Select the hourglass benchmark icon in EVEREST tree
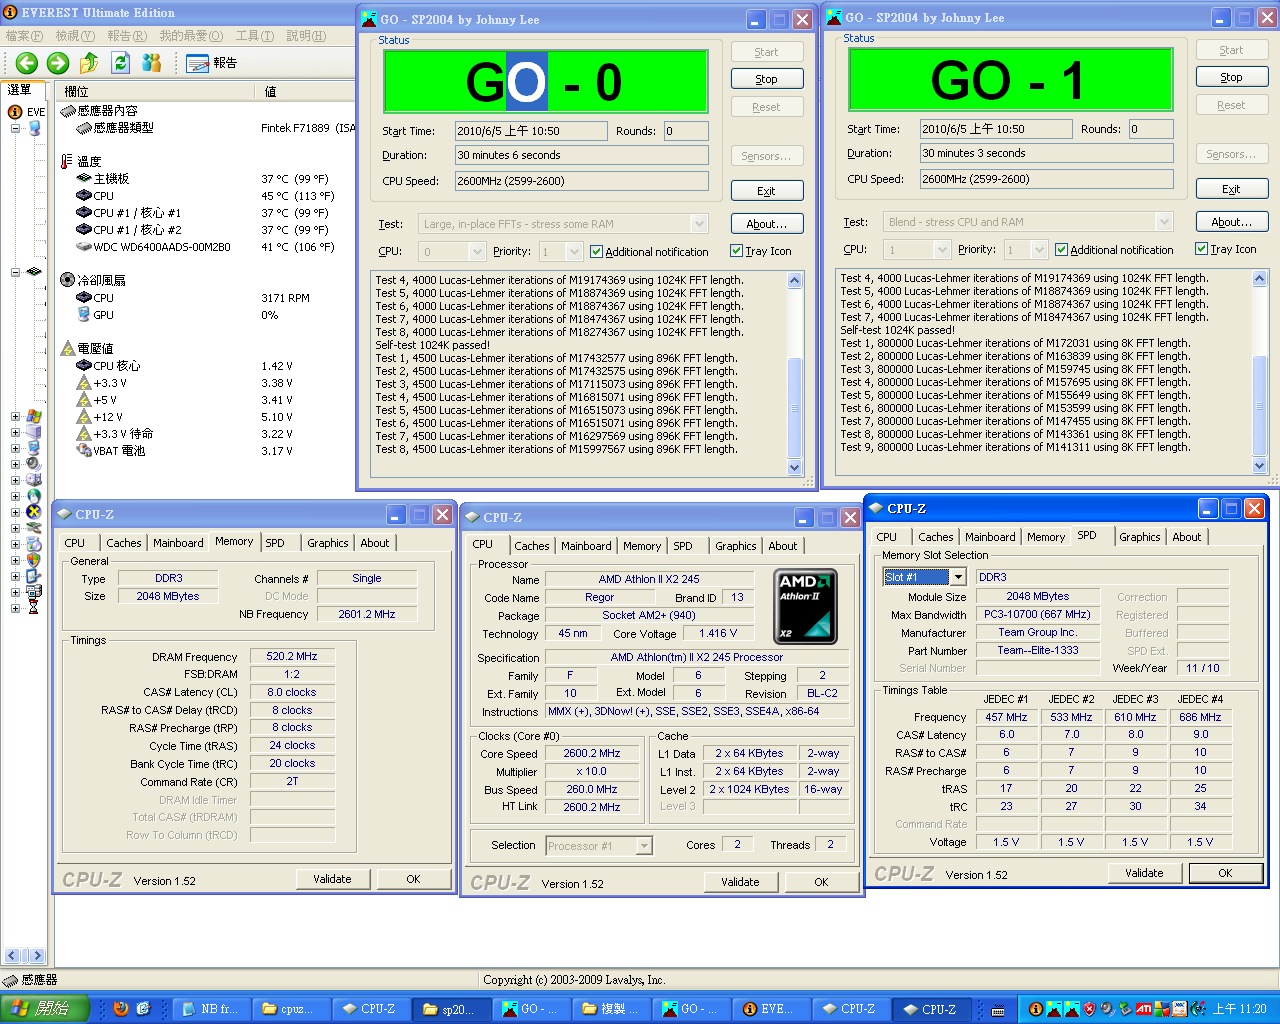 point(34,608)
